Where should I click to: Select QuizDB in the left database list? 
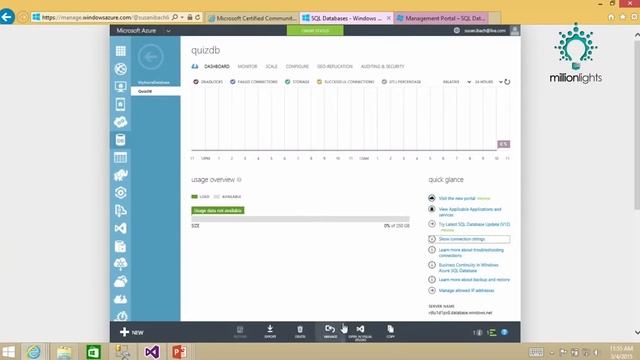(156, 91)
